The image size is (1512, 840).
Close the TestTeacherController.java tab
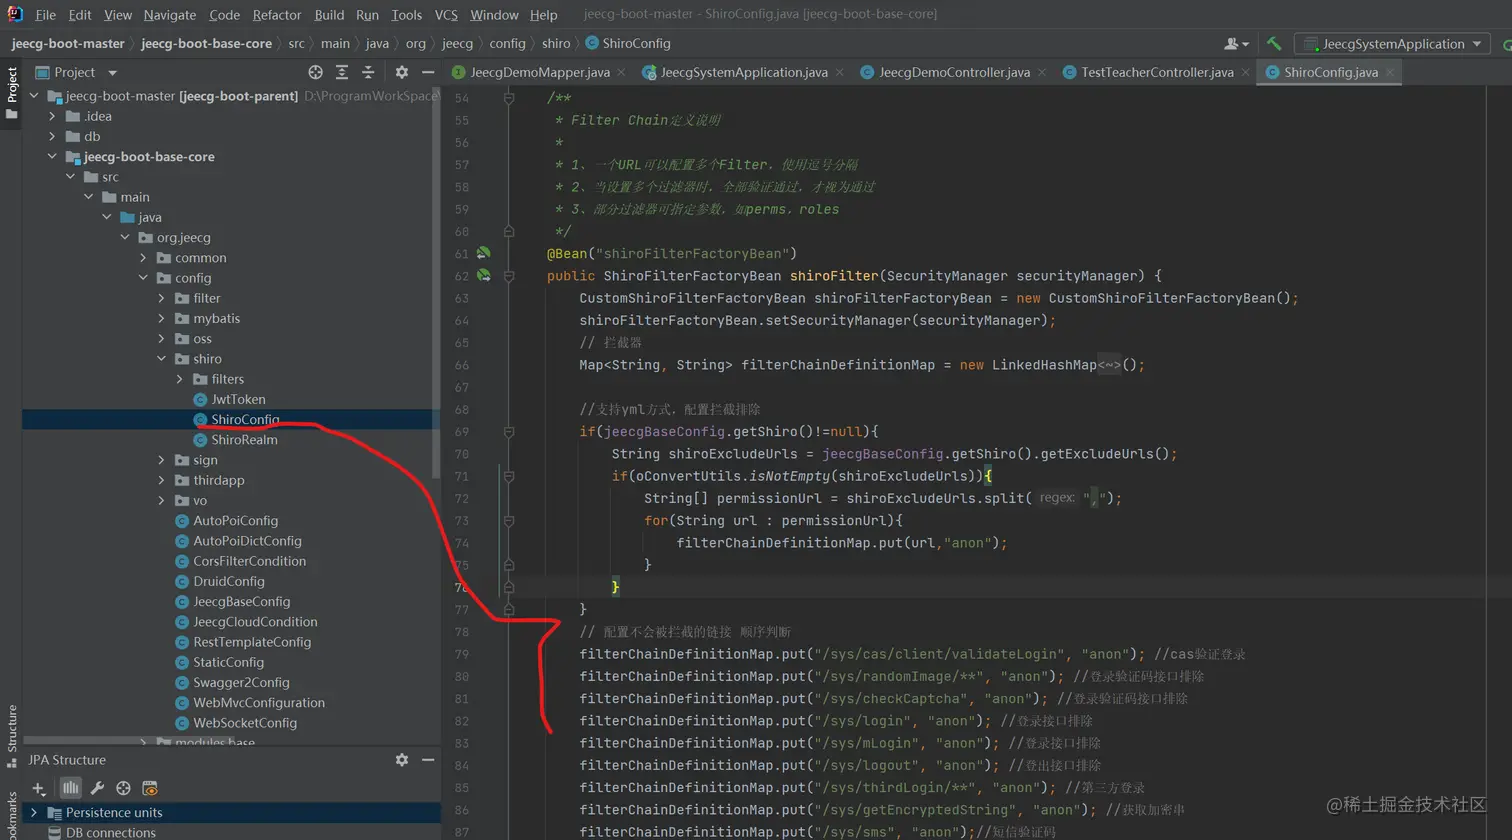click(1245, 72)
